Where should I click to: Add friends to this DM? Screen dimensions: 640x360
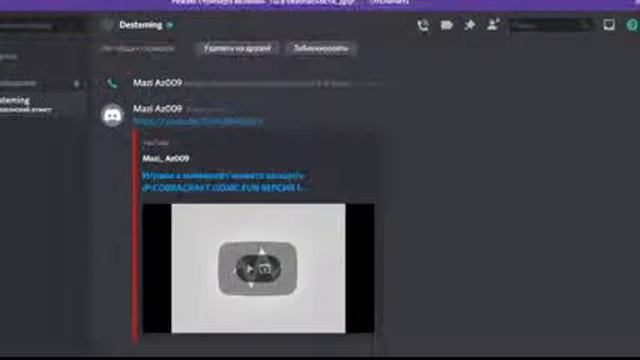493,25
